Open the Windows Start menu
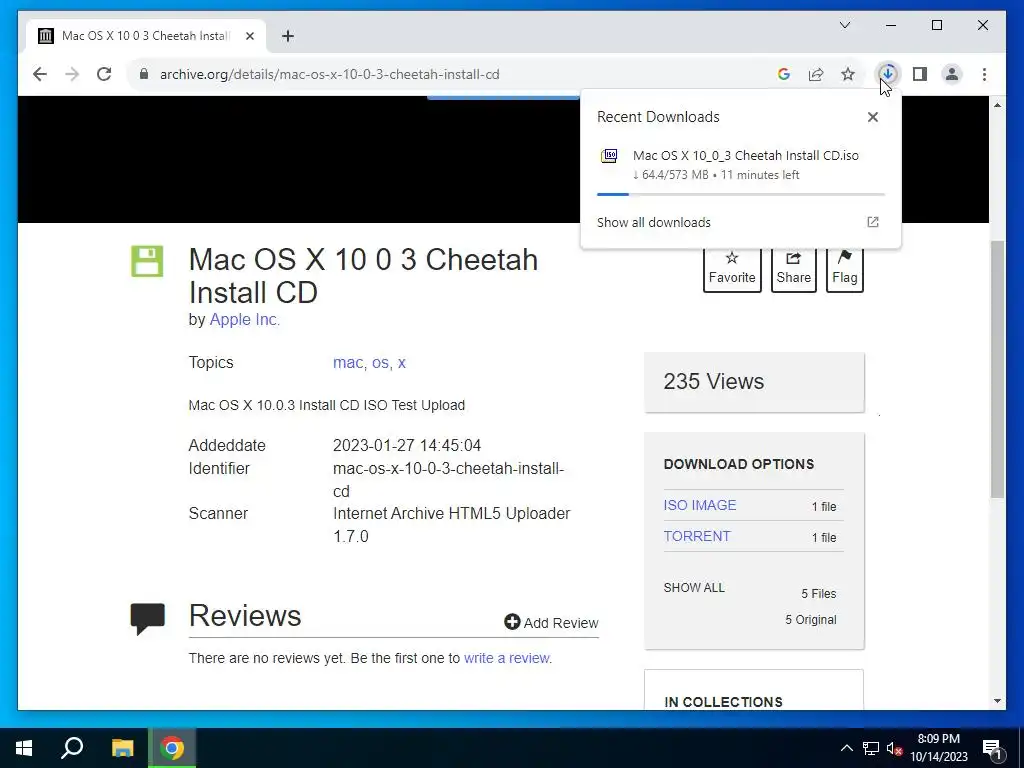 (24, 748)
